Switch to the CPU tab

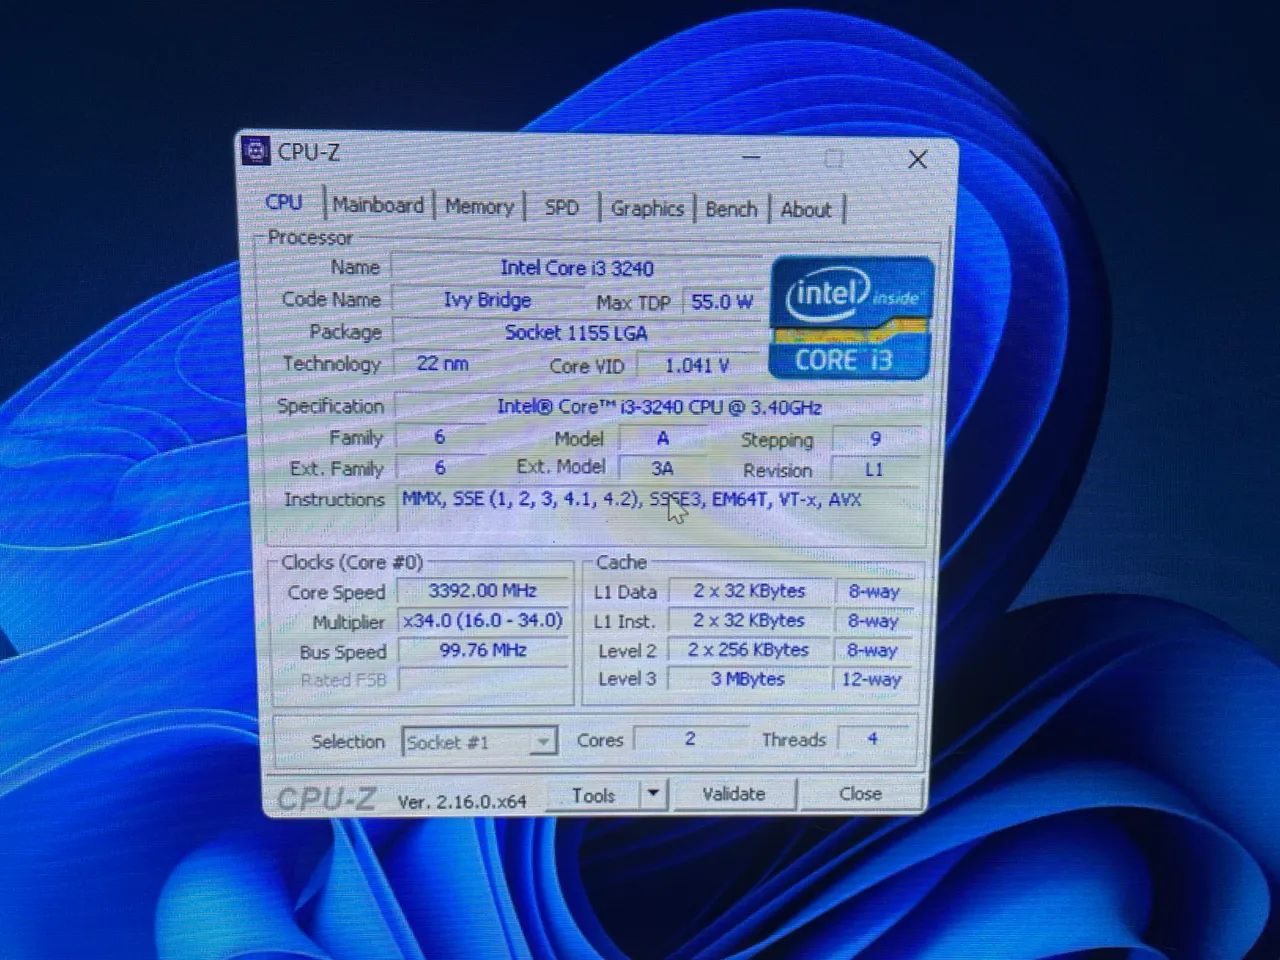click(283, 202)
